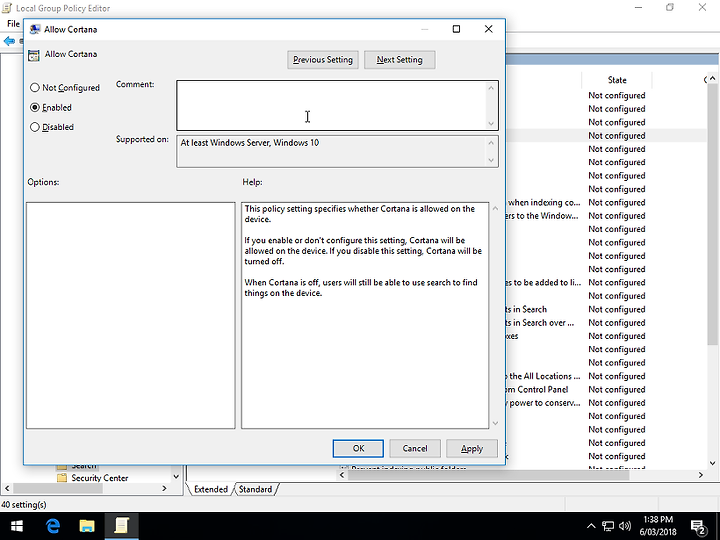Select the Security Center folder

(99, 478)
